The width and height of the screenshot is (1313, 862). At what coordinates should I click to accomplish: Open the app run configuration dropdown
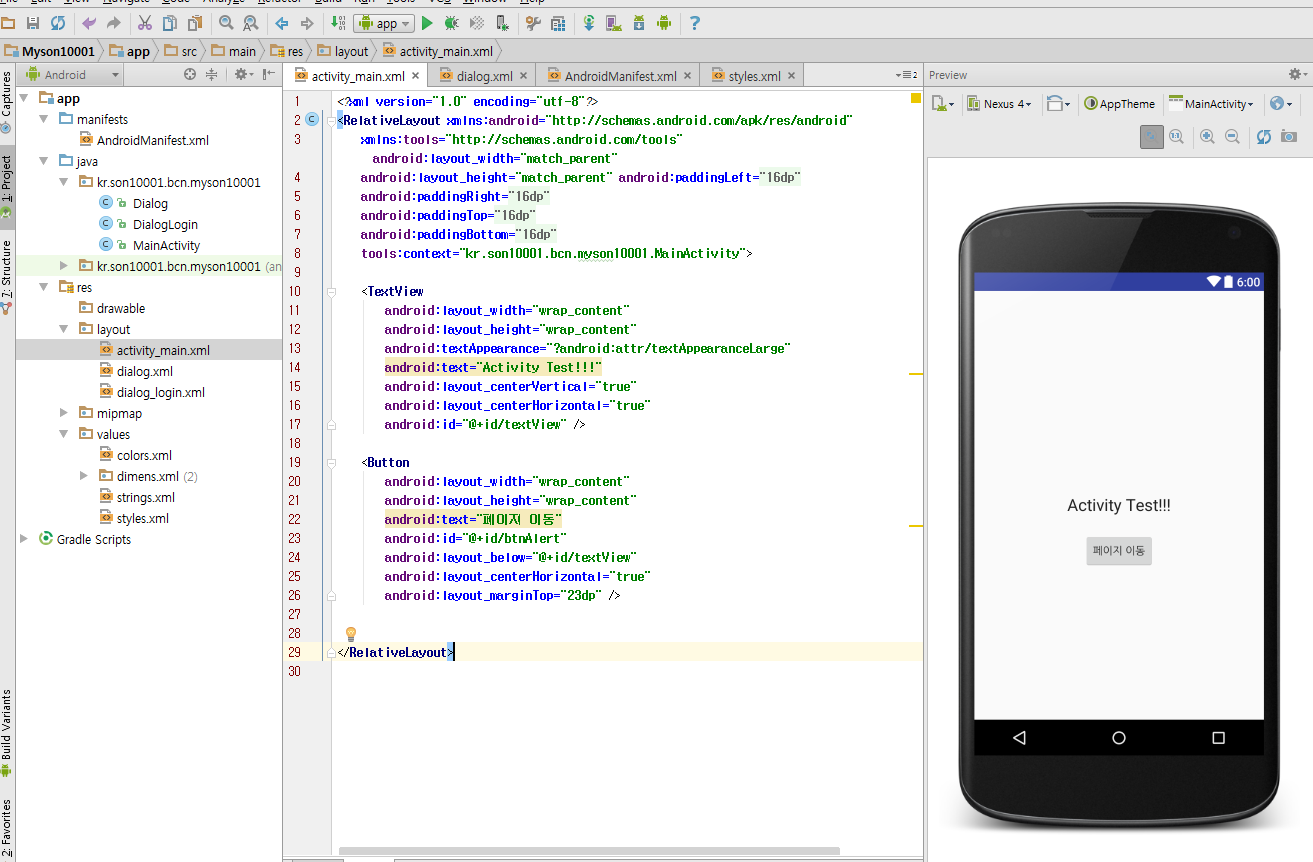(x=383, y=23)
